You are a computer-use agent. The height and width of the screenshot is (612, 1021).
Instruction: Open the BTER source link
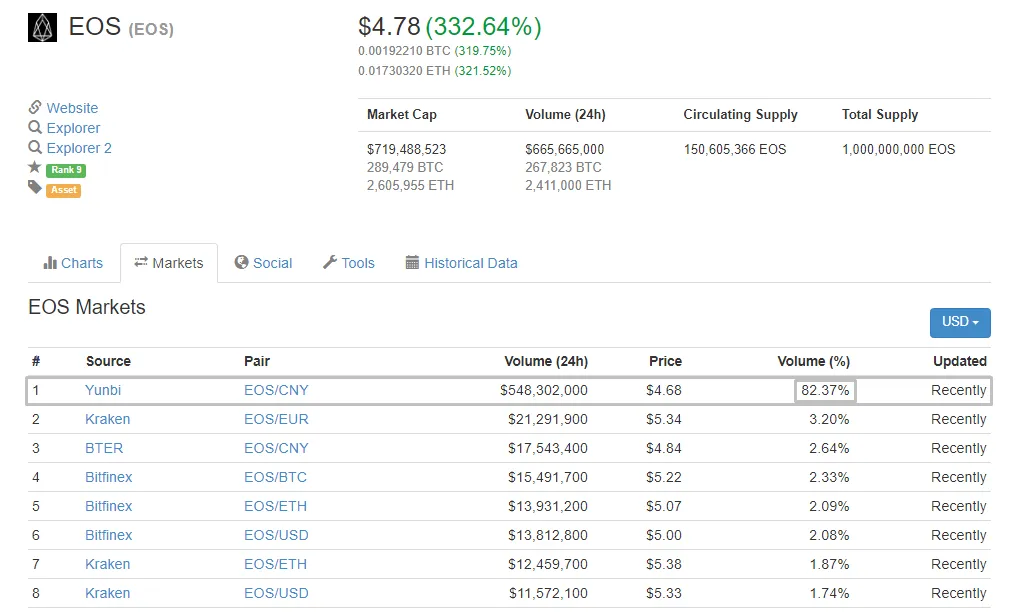104,448
